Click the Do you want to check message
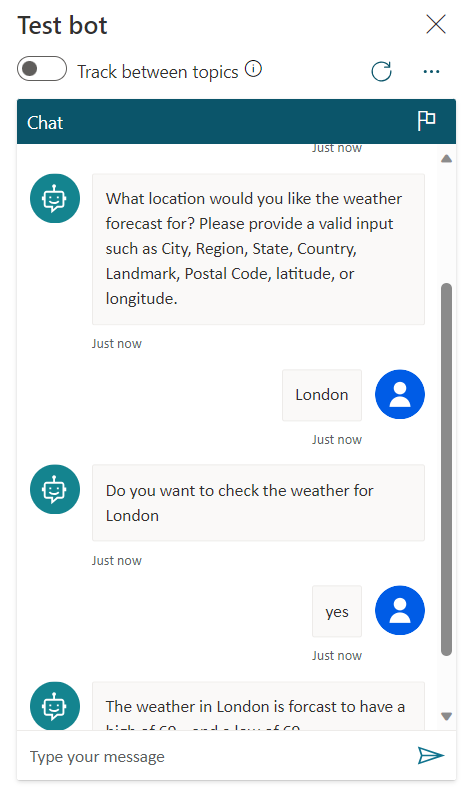Viewport: 476px width, 796px height. click(258, 503)
